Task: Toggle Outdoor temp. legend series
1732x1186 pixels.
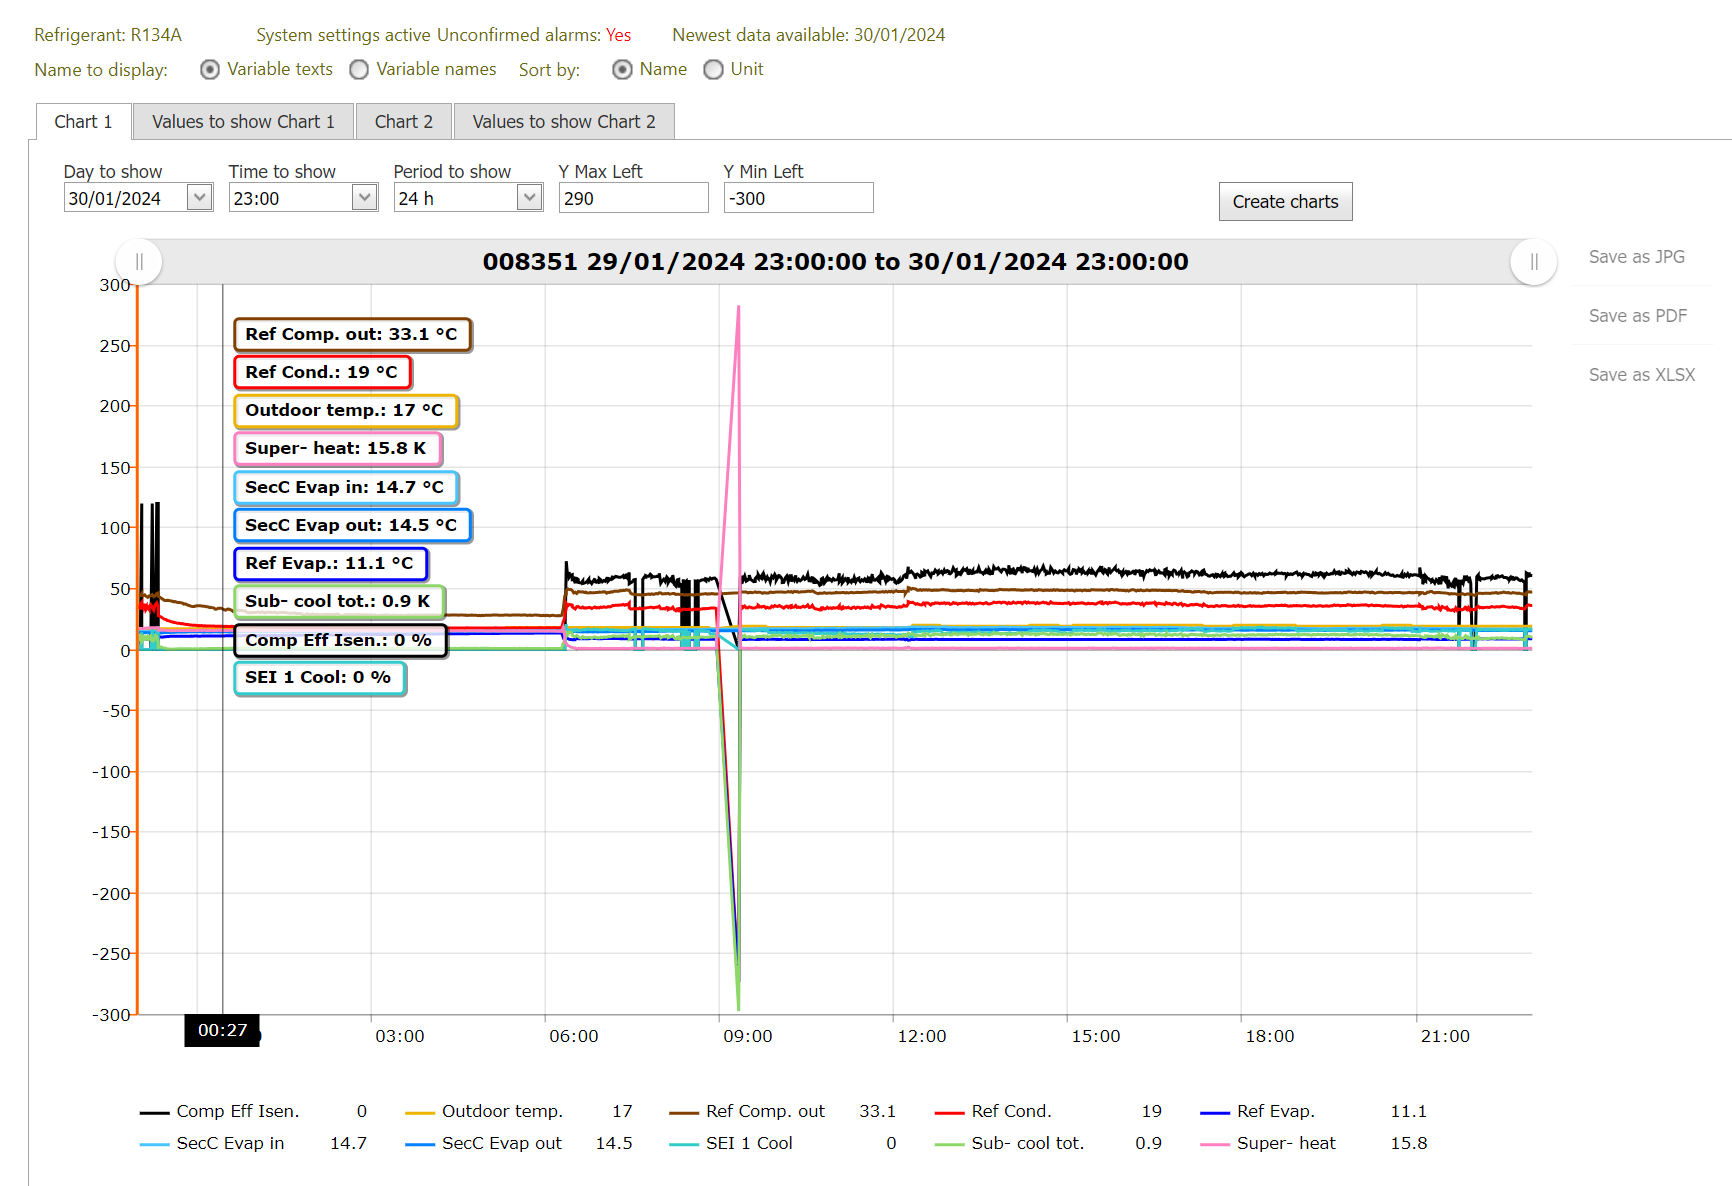Action: point(501,1111)
